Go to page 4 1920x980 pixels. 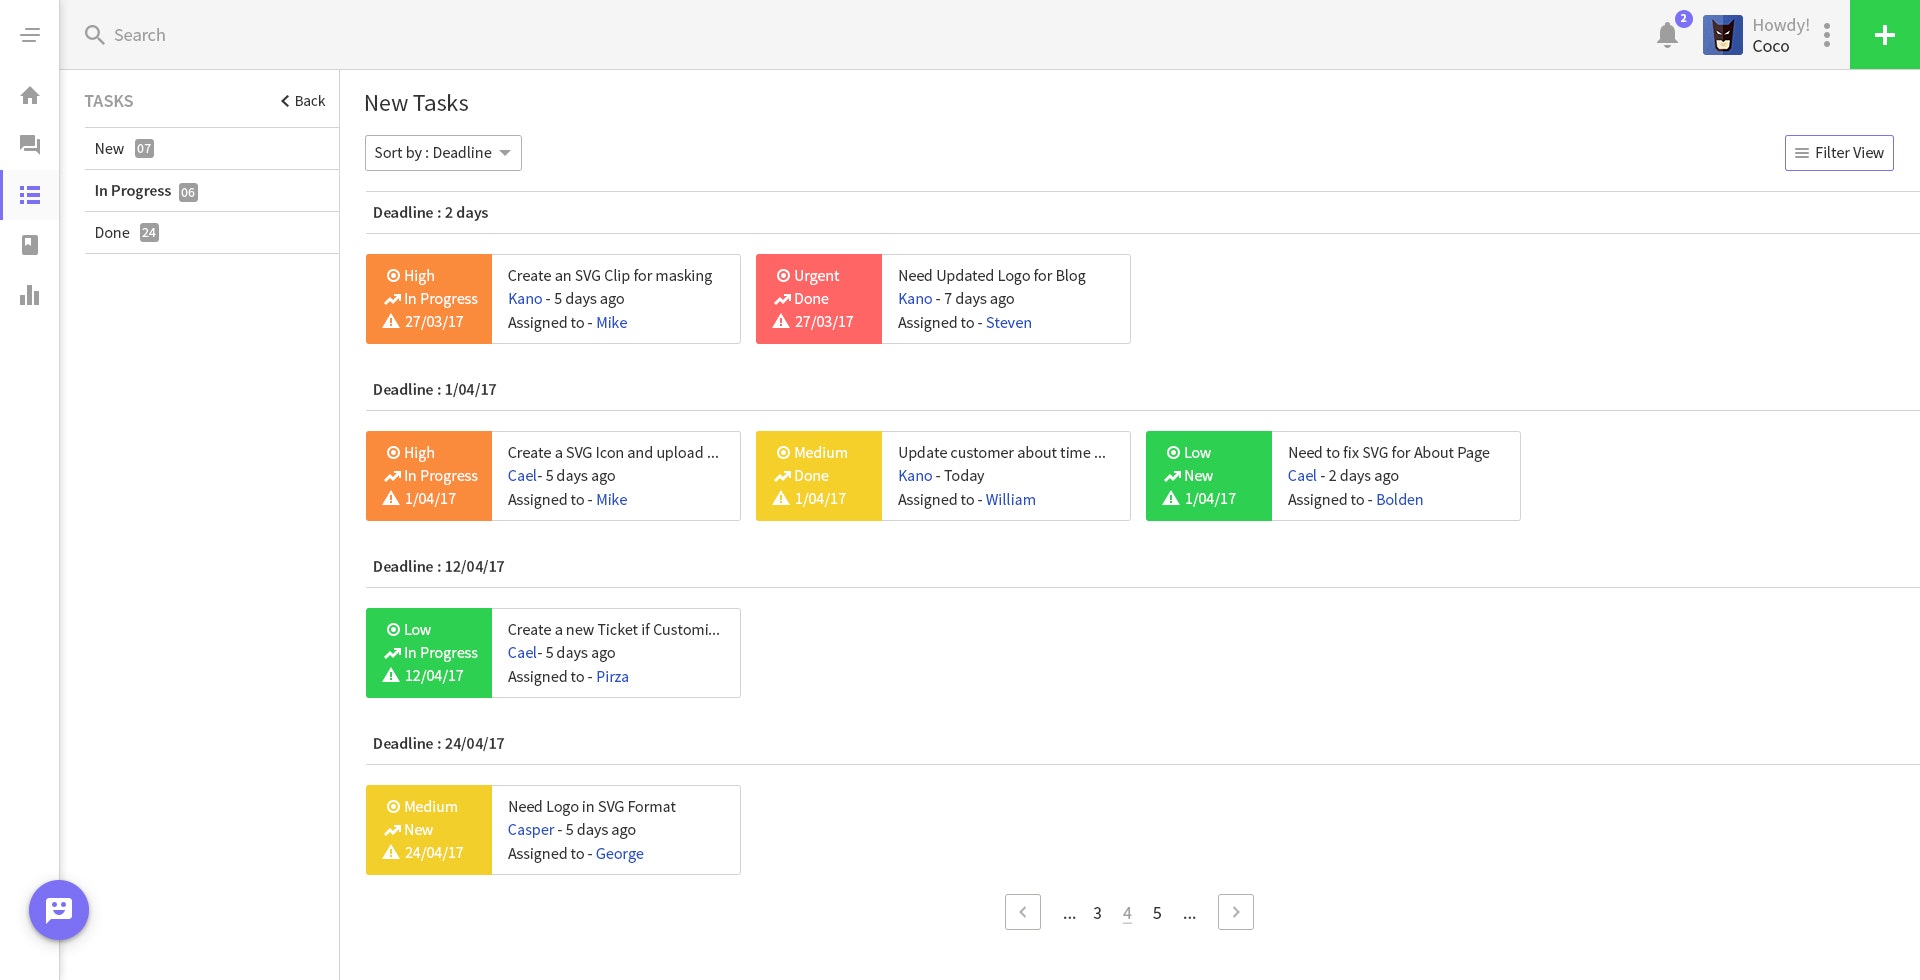(1127, 913)
